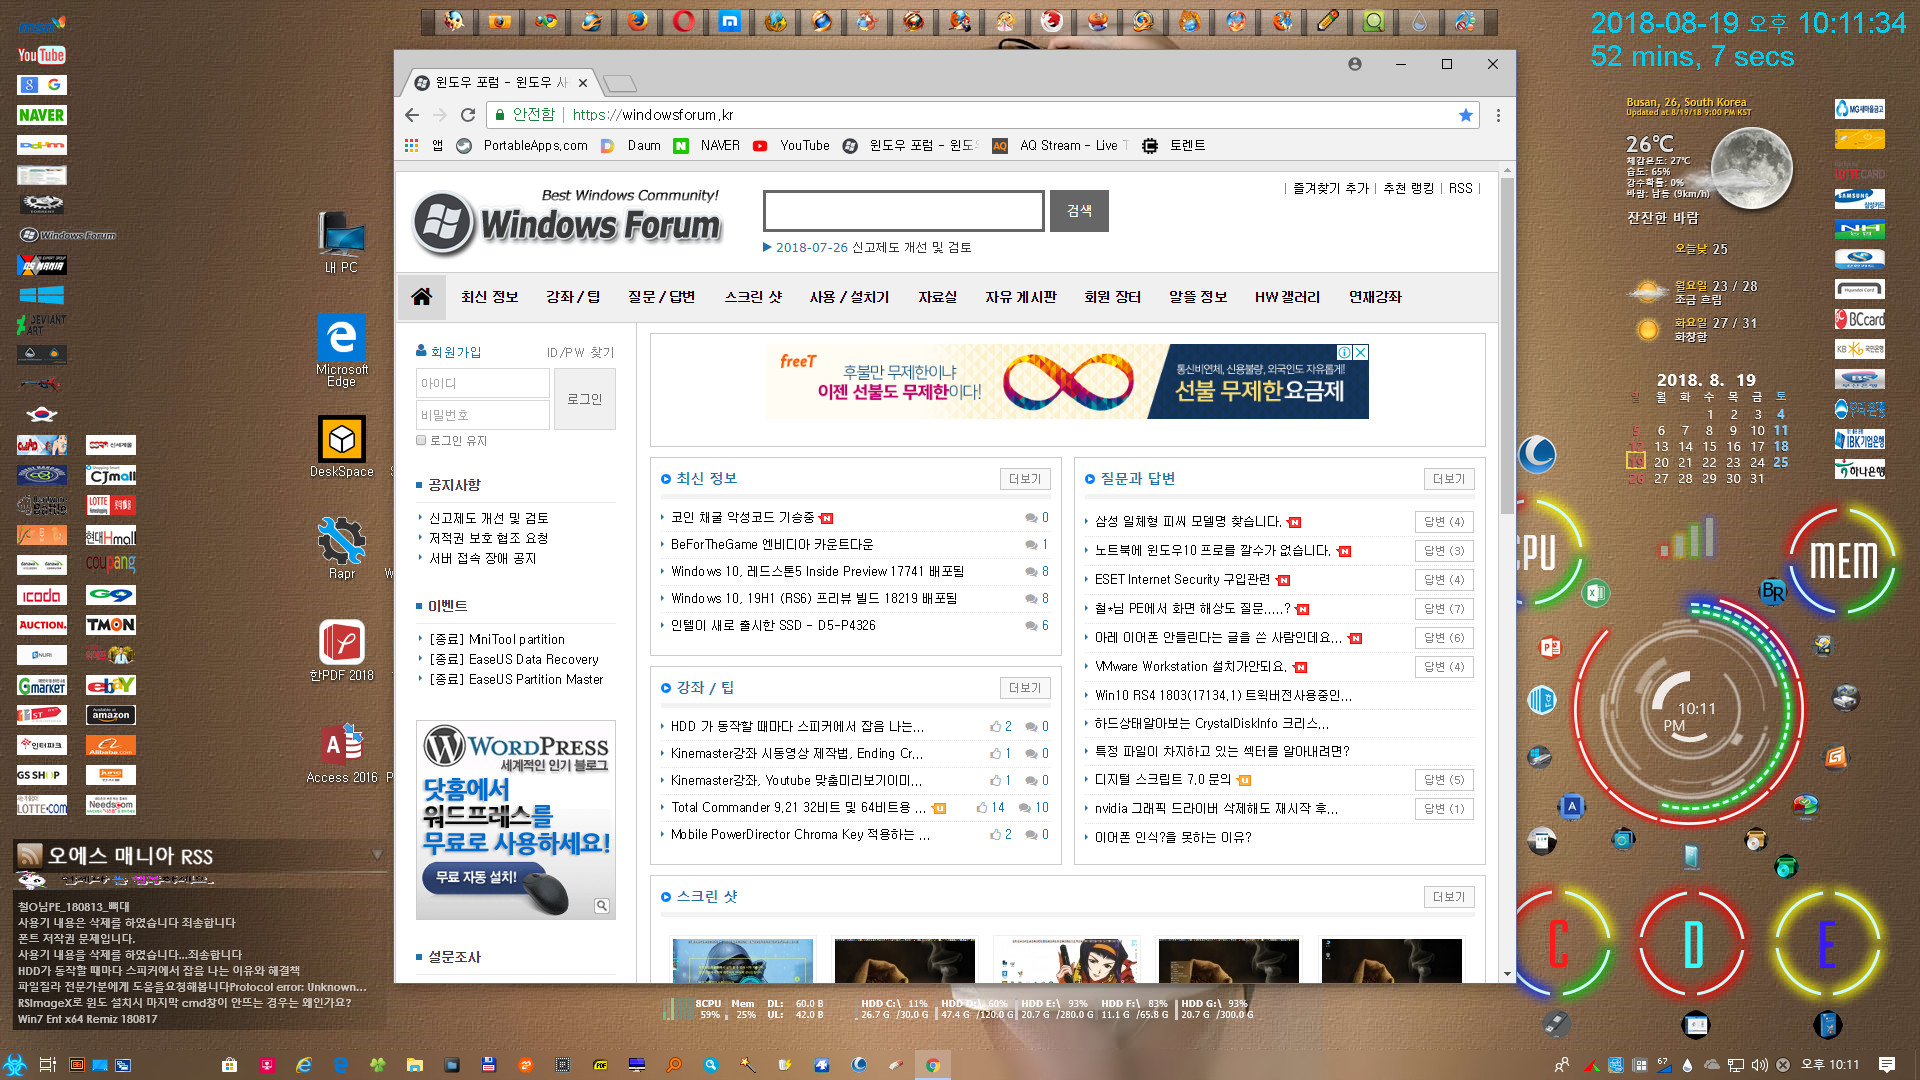Viewport: 1920px width, 1080px height.
Task: Close the advertisement banner X
Action: (x=1361, y=352)
